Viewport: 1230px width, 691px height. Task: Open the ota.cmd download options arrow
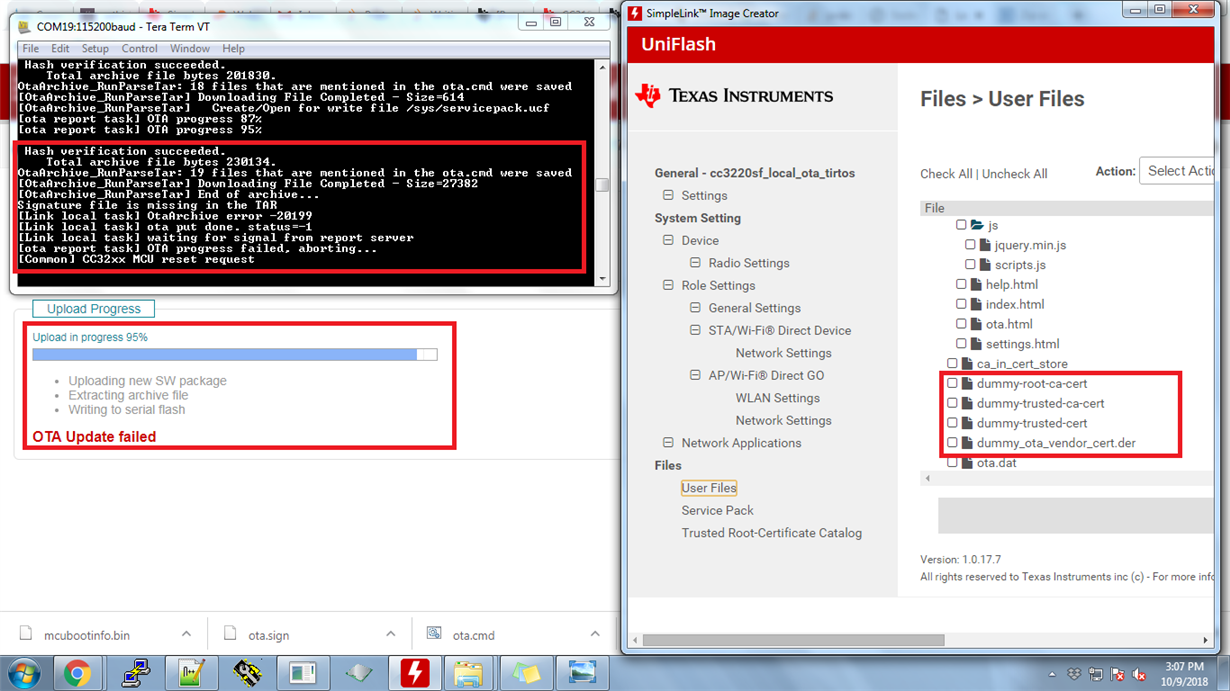[x=594, y=634]
